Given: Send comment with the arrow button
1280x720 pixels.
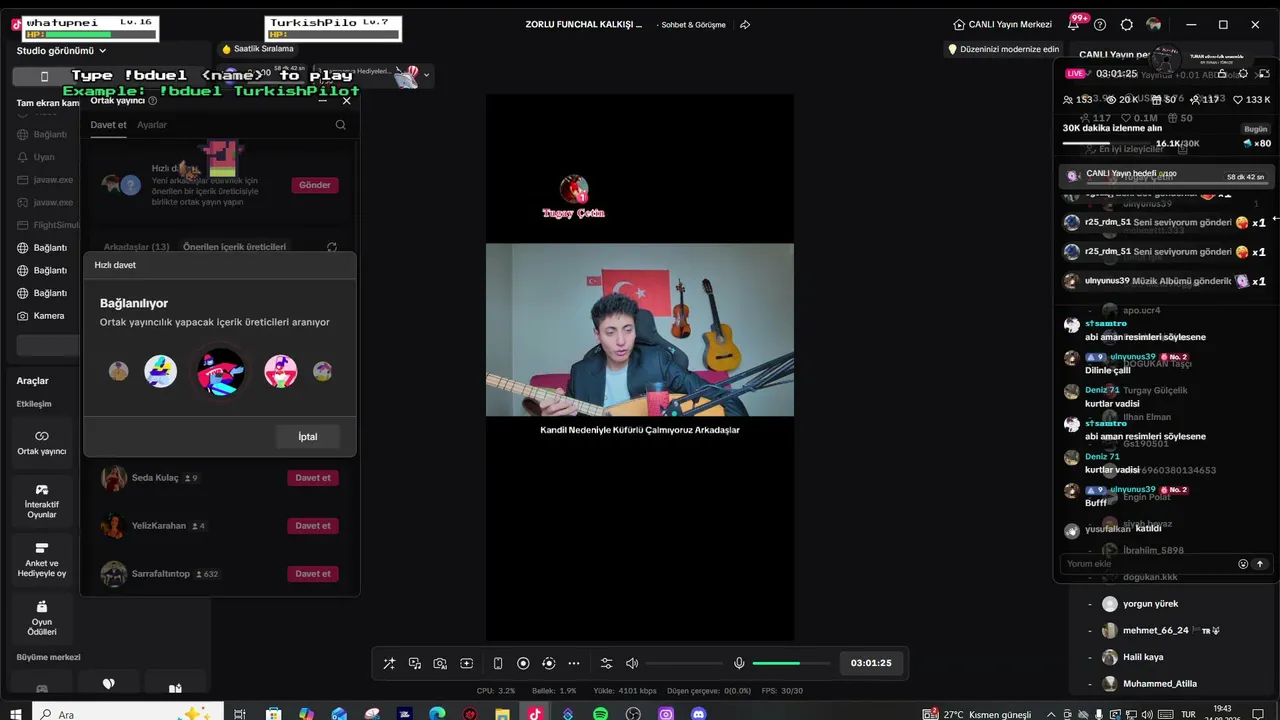Looking at the screenshot, I should [x=1260, y=564].
